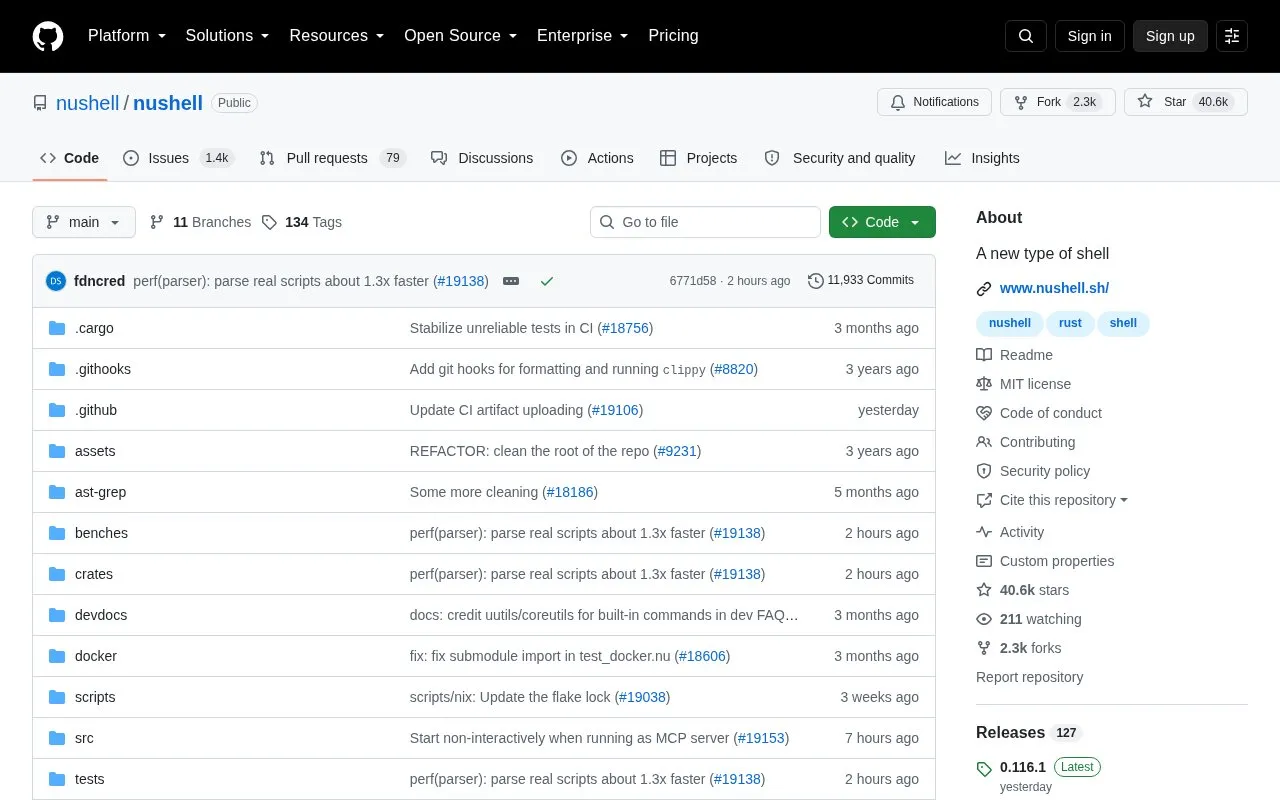Expand the Resources menu
This screenshot has height=800, width=1280.
click(337, 36)
